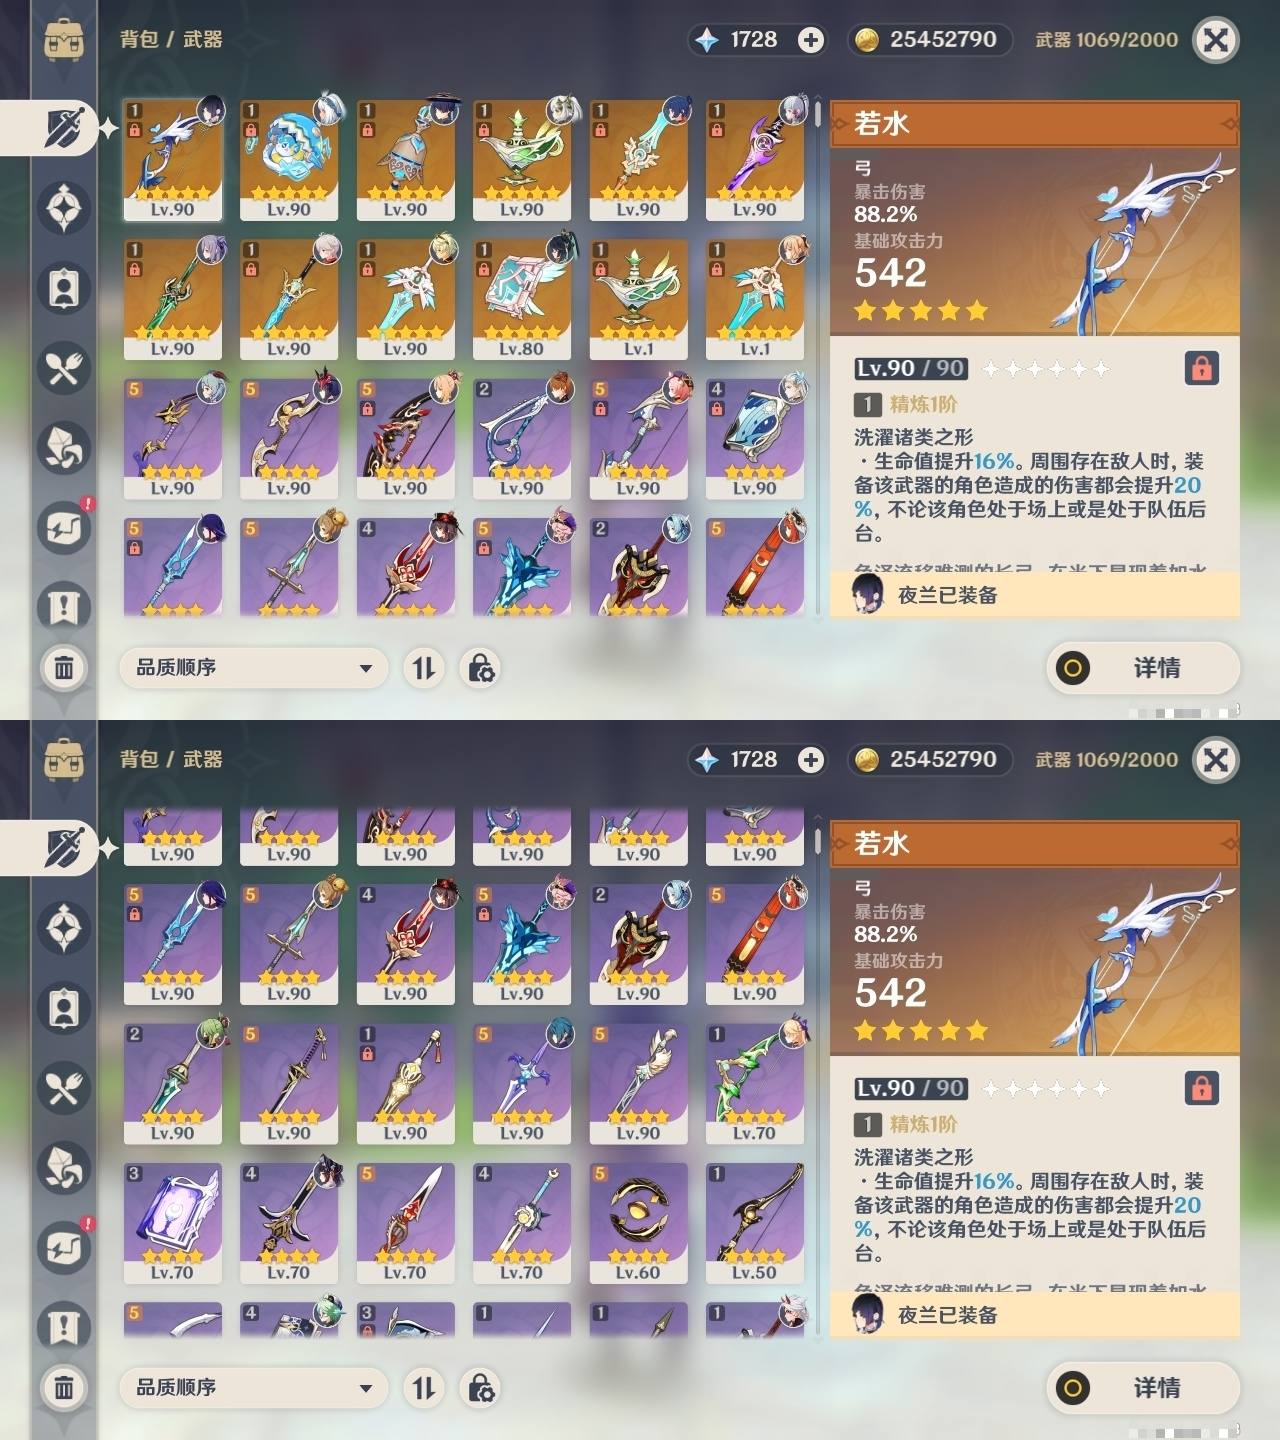Image resolution: width=1280 pixels, height=1440 pixels.
Task: Select the gold Lv.80 catalyst weapon
Action: pyautogui.click(x=521, y=298)
